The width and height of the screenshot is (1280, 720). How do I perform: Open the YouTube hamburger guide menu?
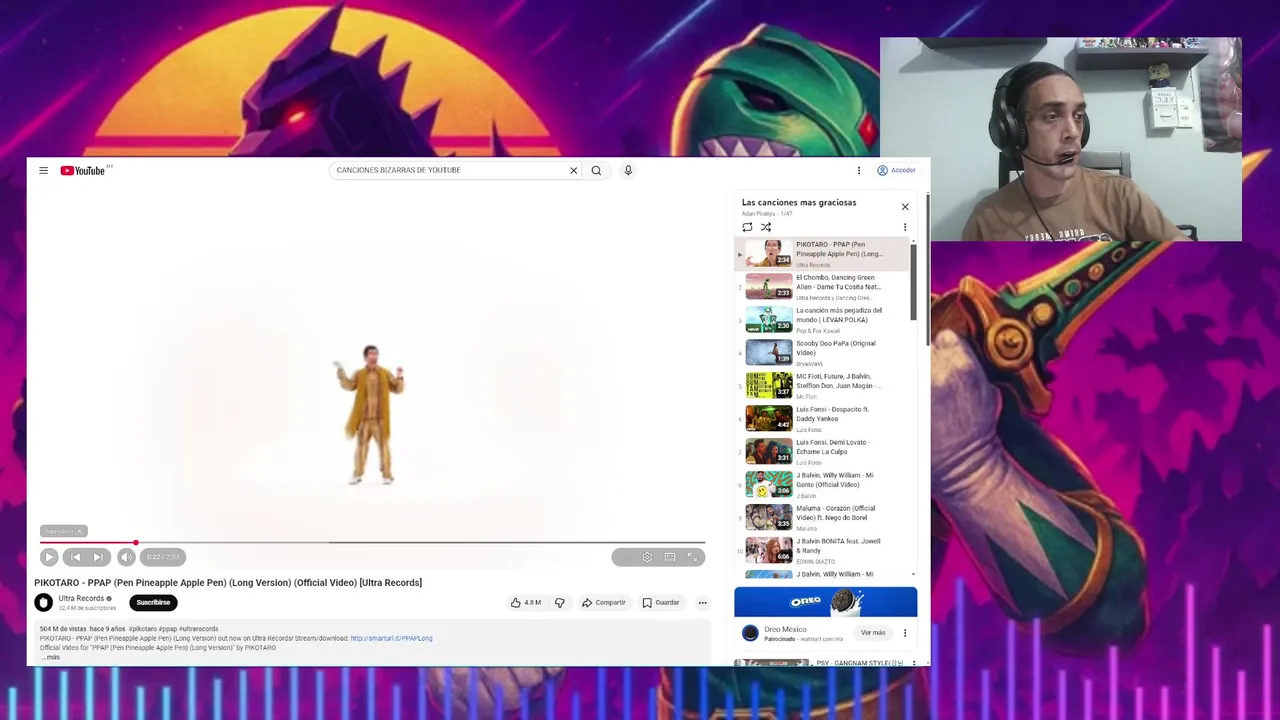pyautogui.click(x=43, y=171)
